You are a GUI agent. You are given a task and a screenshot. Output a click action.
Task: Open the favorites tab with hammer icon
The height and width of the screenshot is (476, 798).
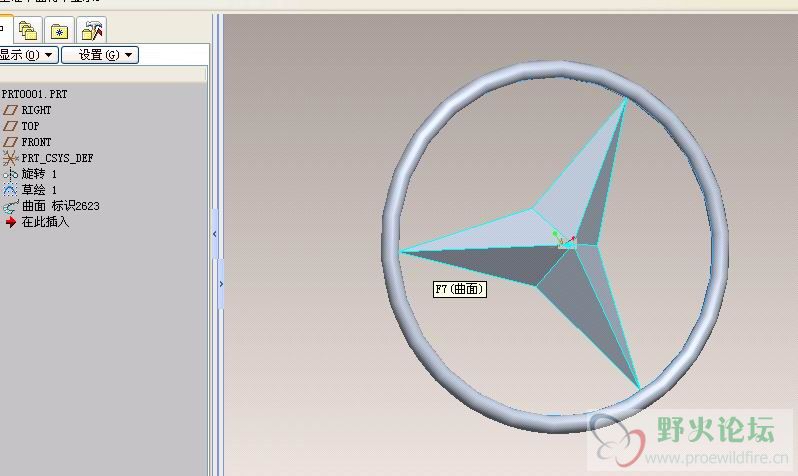92,30
